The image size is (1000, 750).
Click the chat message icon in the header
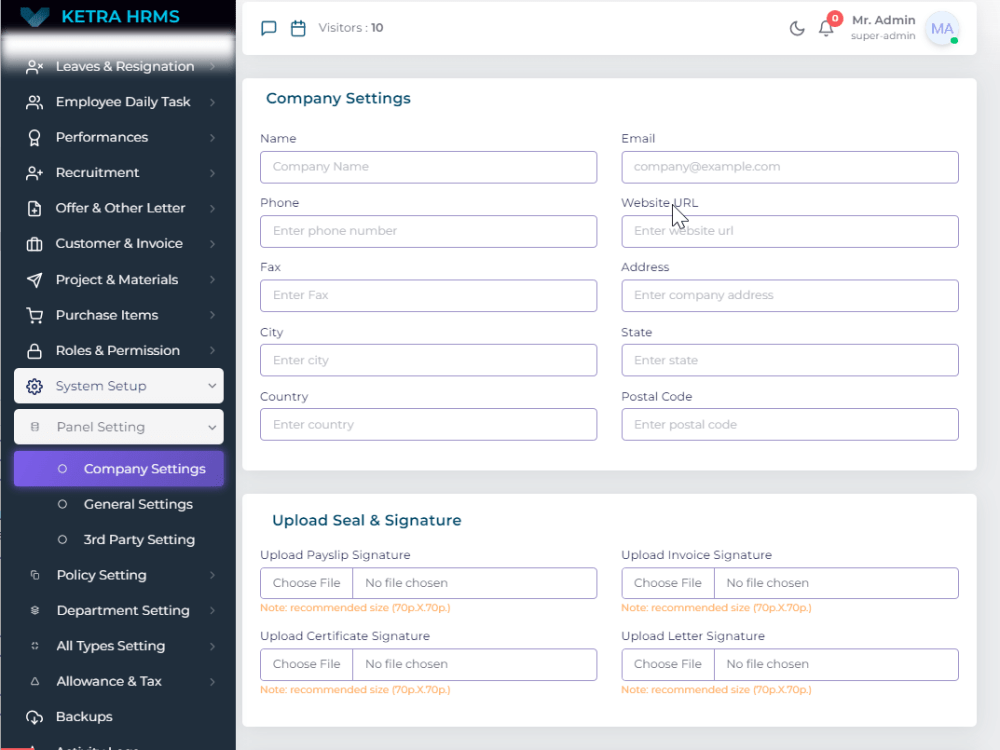click(x=268, y=28)
